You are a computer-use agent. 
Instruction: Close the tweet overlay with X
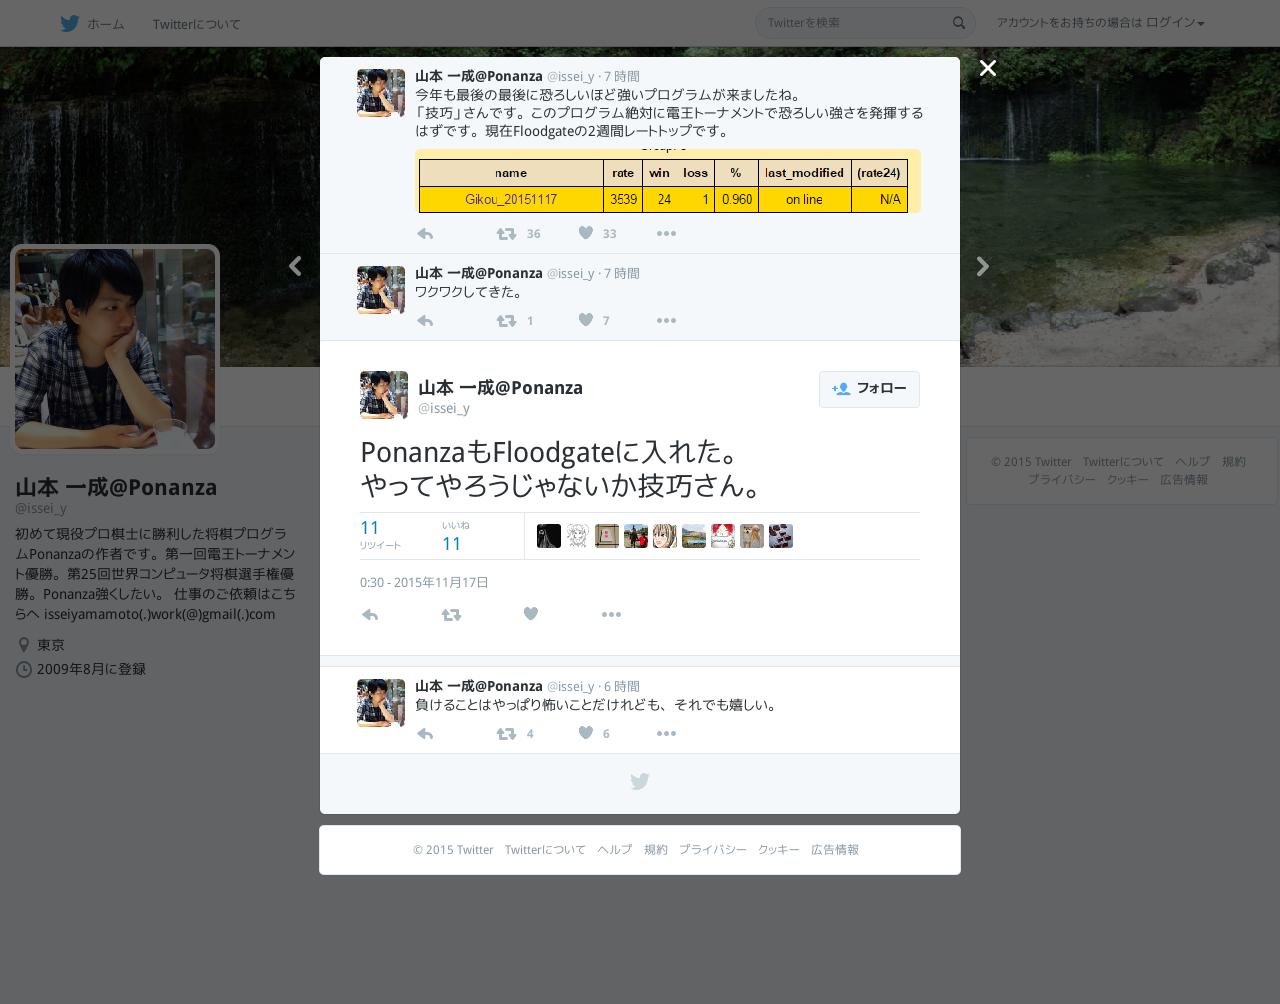pyautogui.click(x=988, y=68)
